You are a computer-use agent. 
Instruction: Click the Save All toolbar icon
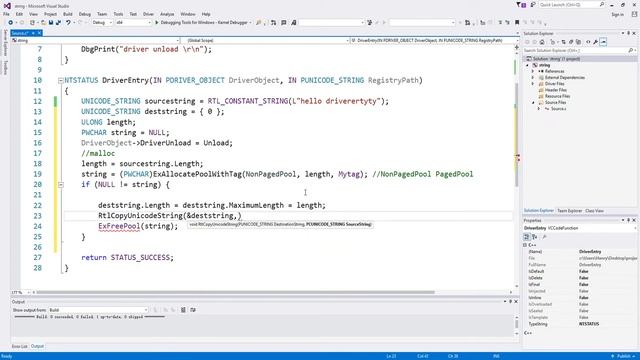[x=58, y=22]
